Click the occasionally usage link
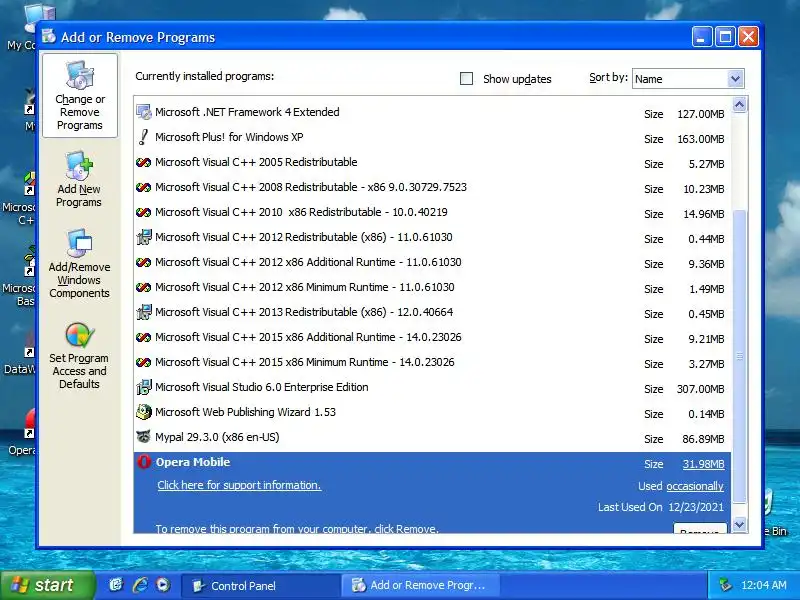This screenshot has height=600, width=800. coord(695,486)
